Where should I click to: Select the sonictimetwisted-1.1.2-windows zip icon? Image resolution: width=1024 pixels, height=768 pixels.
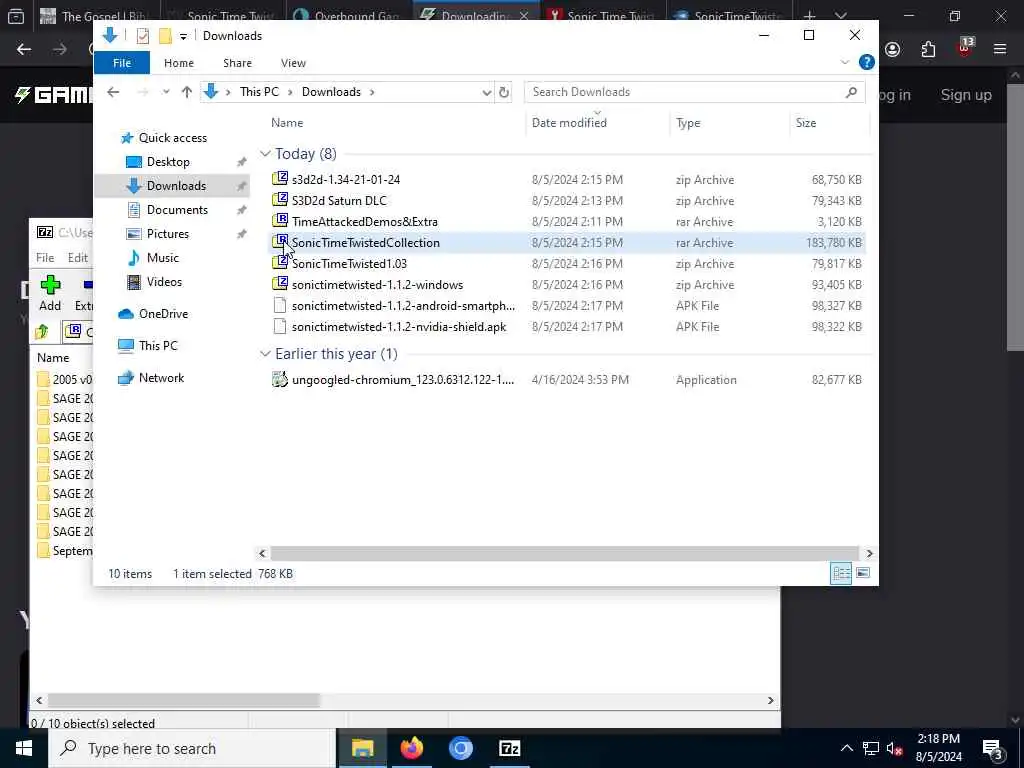tap(280, 284)
